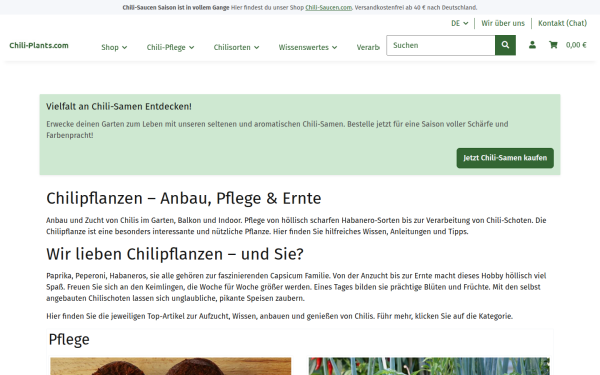This screenshot has height=375, width=600.
Task: Expand the Chili-Pflege menu
Action: (x=170, y=47)
